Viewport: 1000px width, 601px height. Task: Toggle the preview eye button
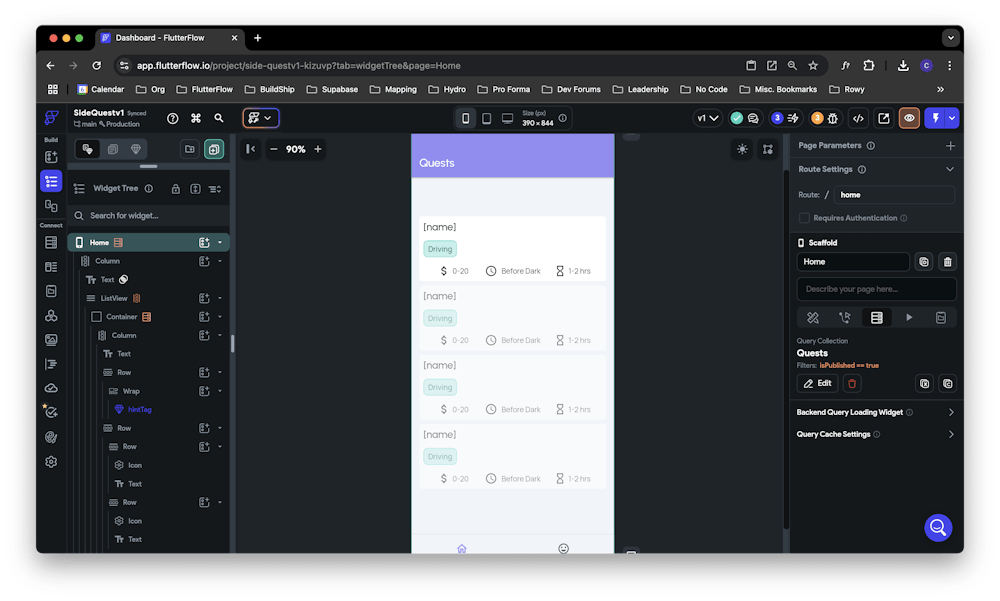click(909, 118)
